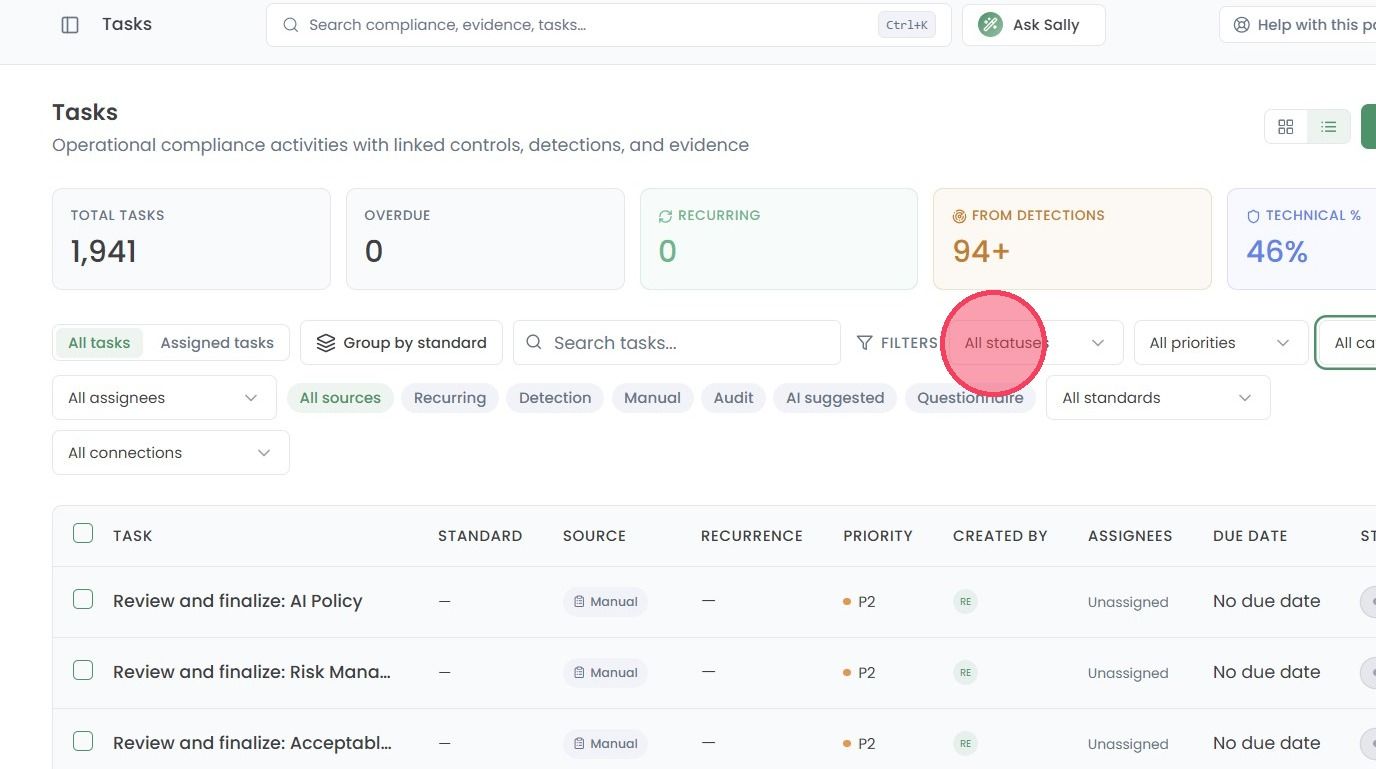Click the Ask Sally avatar icon
This screenshot has width=1376, height=769.
(x=990, y=25)
